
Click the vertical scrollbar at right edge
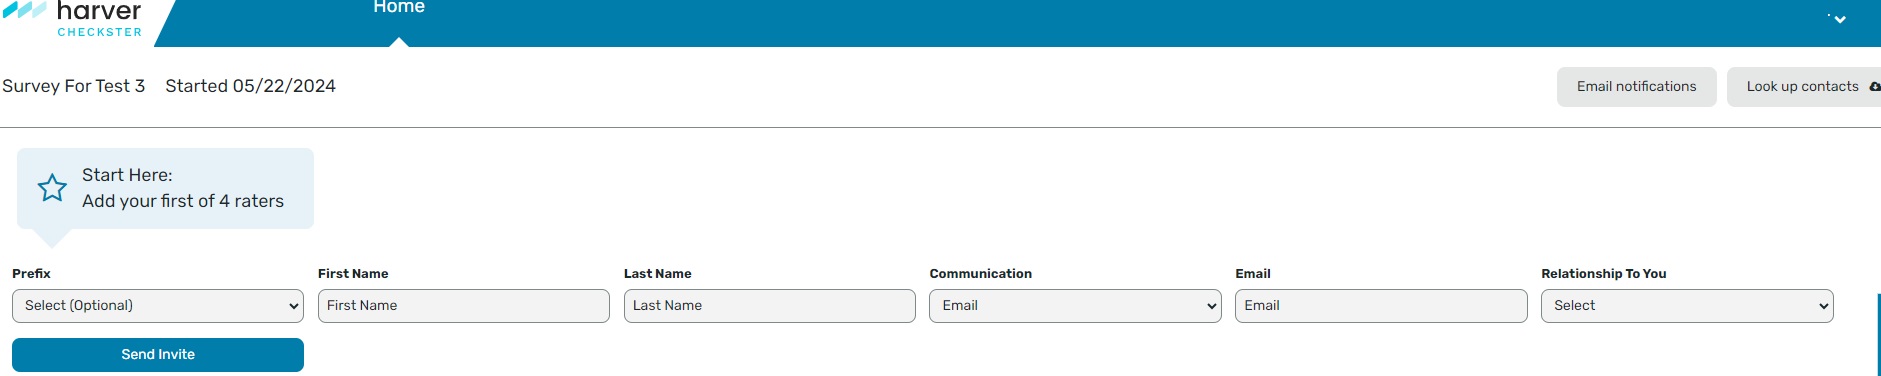click(1878, 335)
